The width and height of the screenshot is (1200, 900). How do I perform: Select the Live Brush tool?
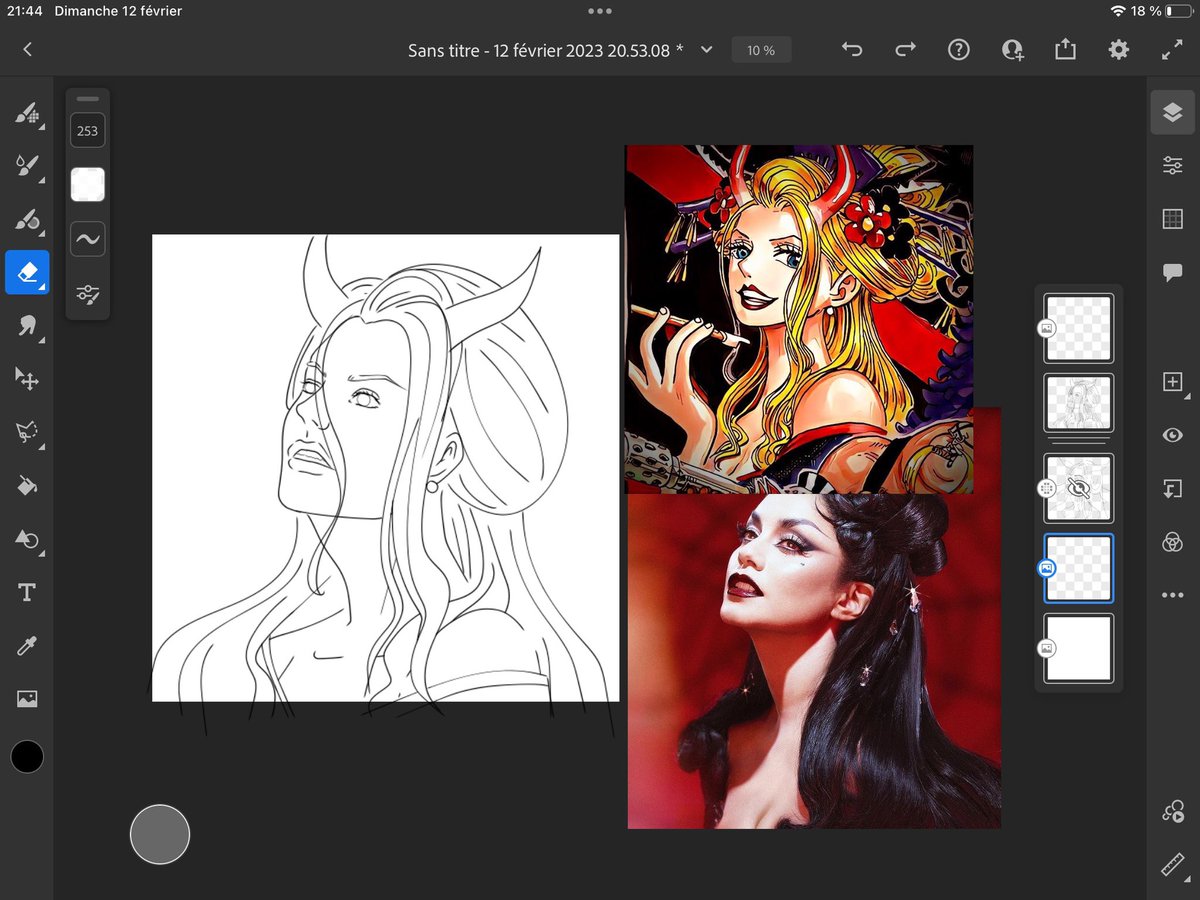pyautogui.click(x=27, y=165)
